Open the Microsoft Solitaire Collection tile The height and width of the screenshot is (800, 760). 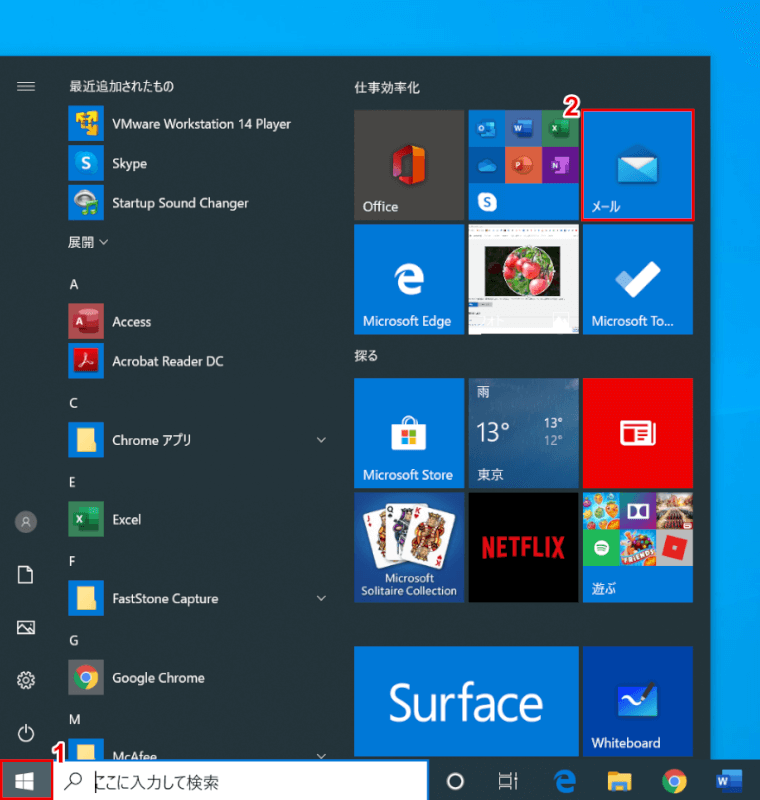[x=409, y=547]
